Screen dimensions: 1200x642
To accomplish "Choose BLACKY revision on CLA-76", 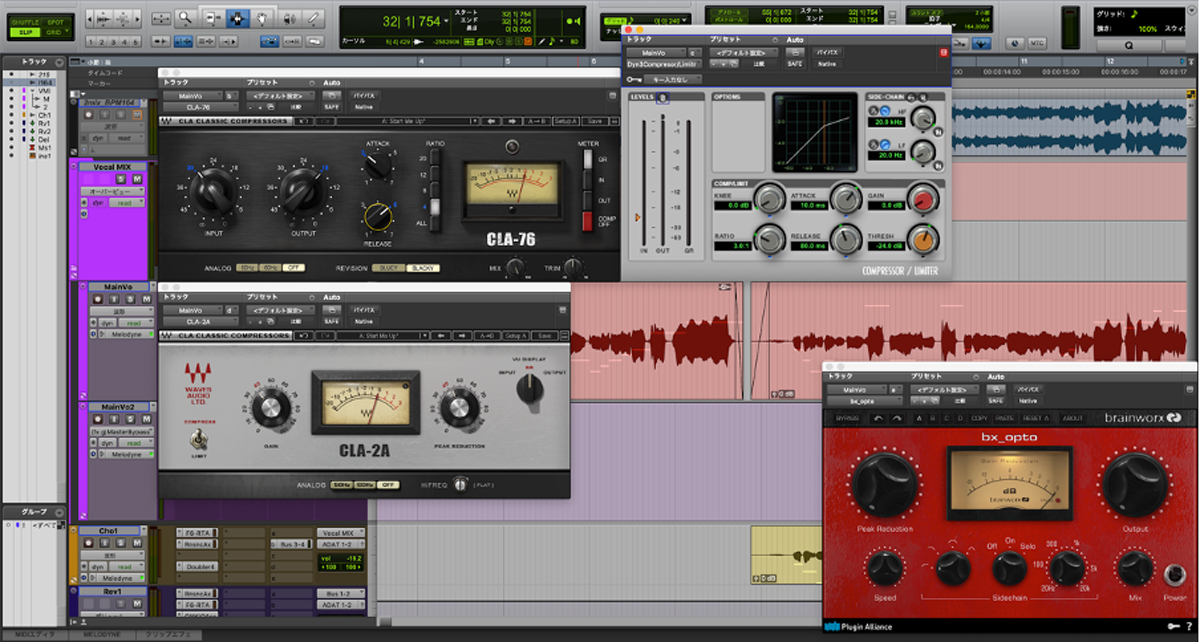I will [x=424, y=268].
